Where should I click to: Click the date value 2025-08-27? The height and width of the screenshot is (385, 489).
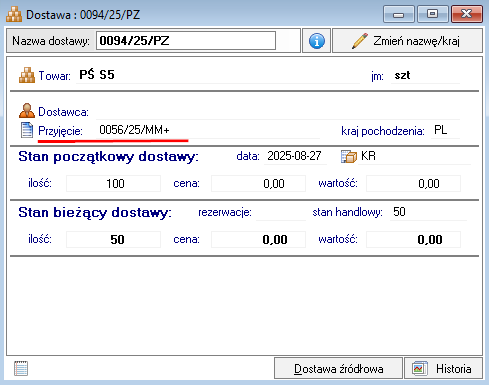pos(294,156)
